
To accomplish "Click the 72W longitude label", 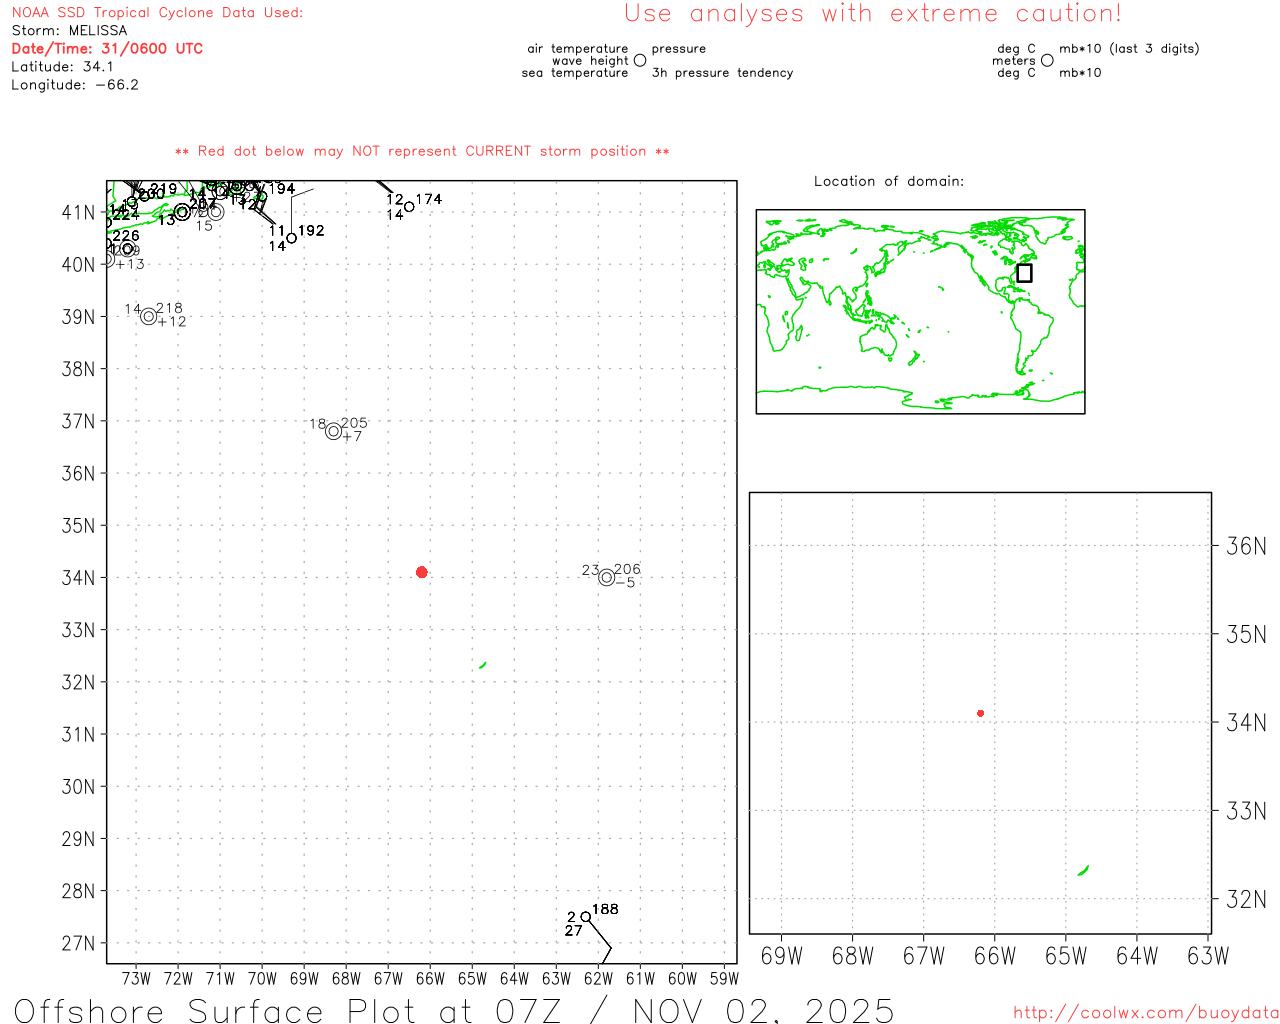I will [178, 978].
